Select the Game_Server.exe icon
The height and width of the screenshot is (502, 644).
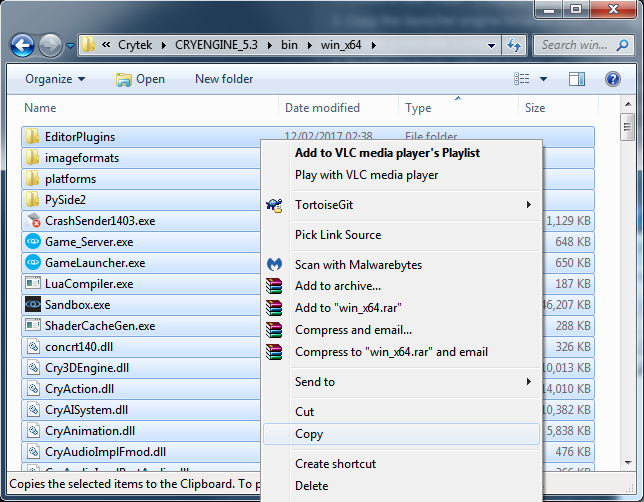coord(33,241)
